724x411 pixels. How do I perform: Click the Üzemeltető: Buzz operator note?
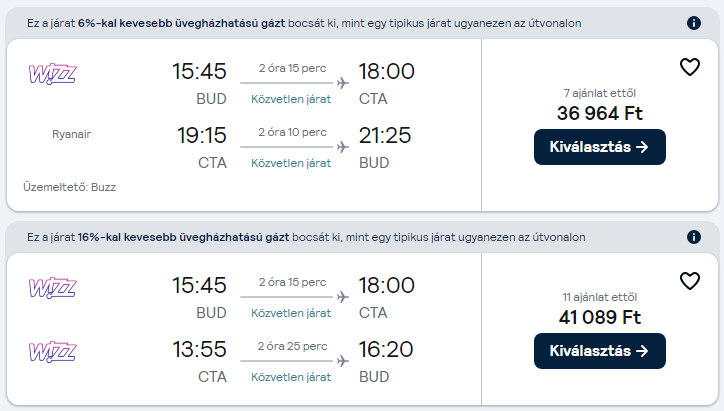coord(70,187)
